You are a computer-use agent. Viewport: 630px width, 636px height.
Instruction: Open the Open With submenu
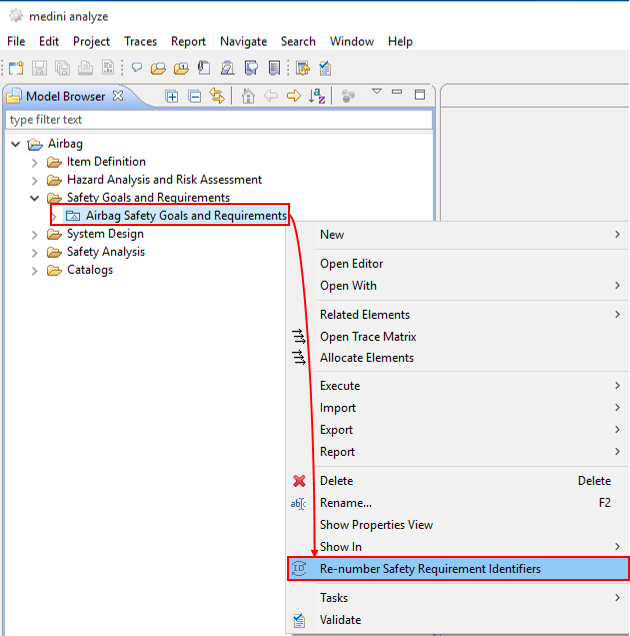tap(458, 286)
